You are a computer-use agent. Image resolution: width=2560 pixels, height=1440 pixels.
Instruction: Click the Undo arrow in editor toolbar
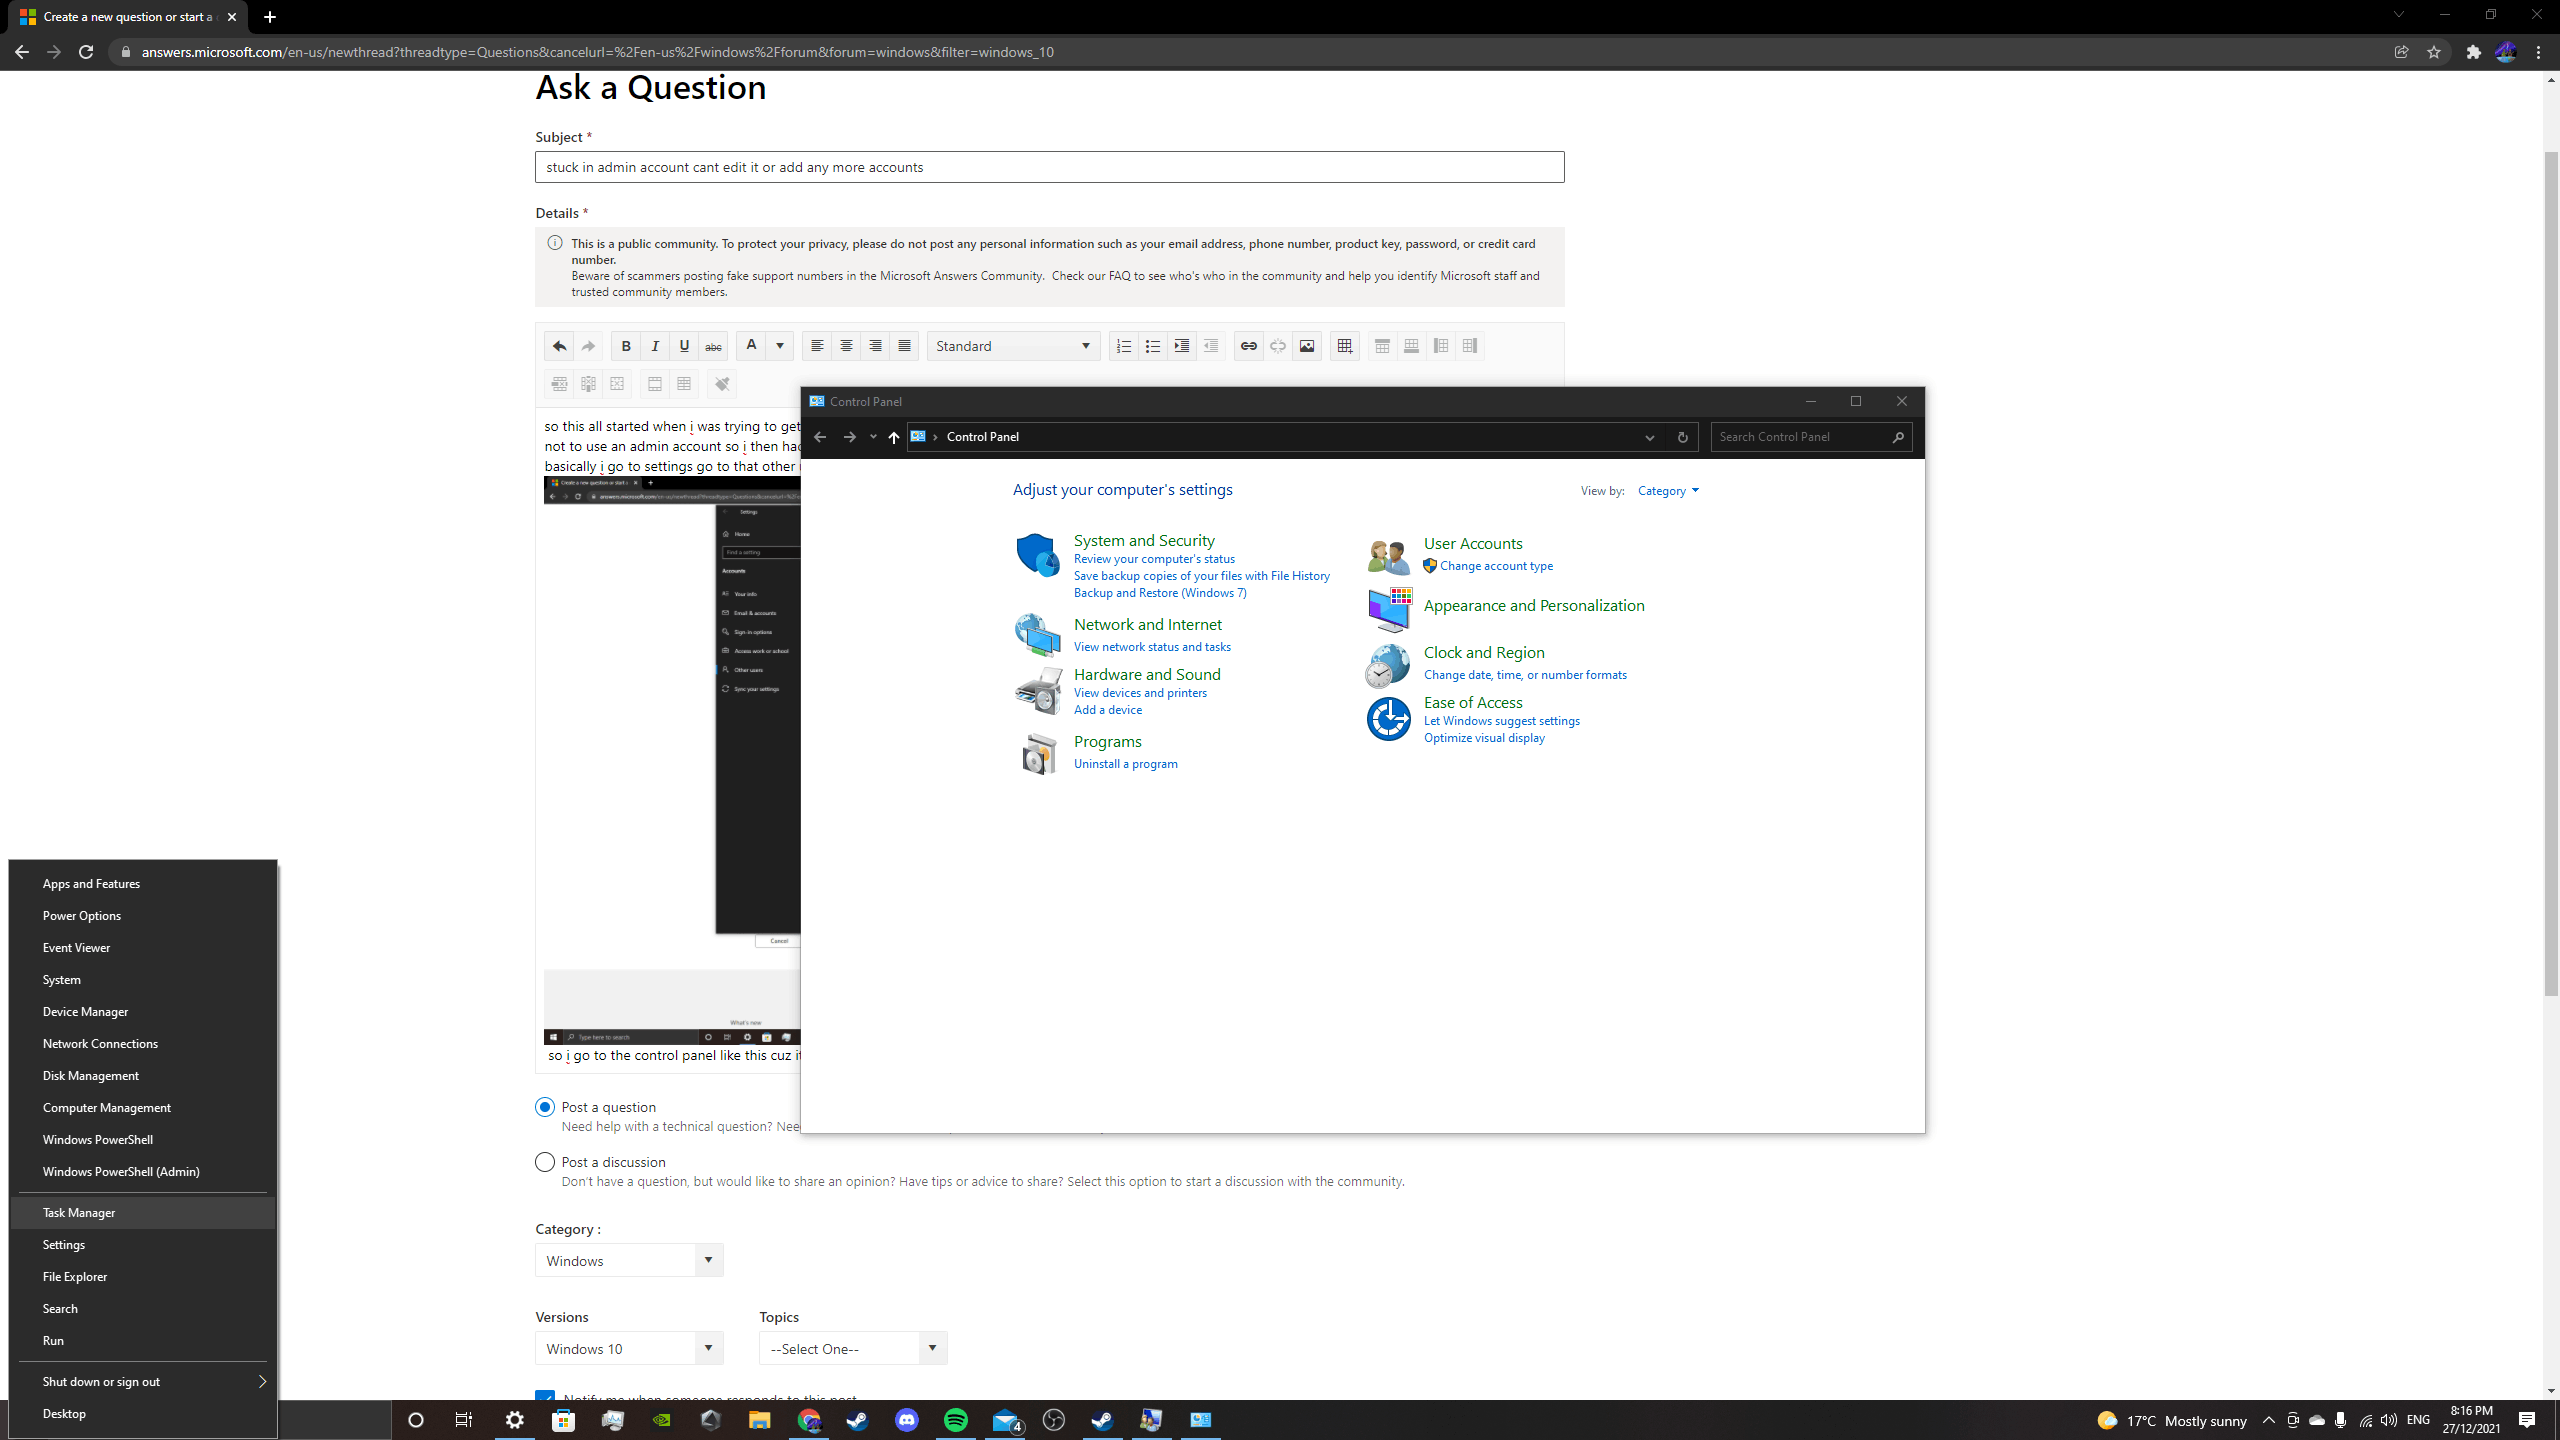[x=559, y=346]
